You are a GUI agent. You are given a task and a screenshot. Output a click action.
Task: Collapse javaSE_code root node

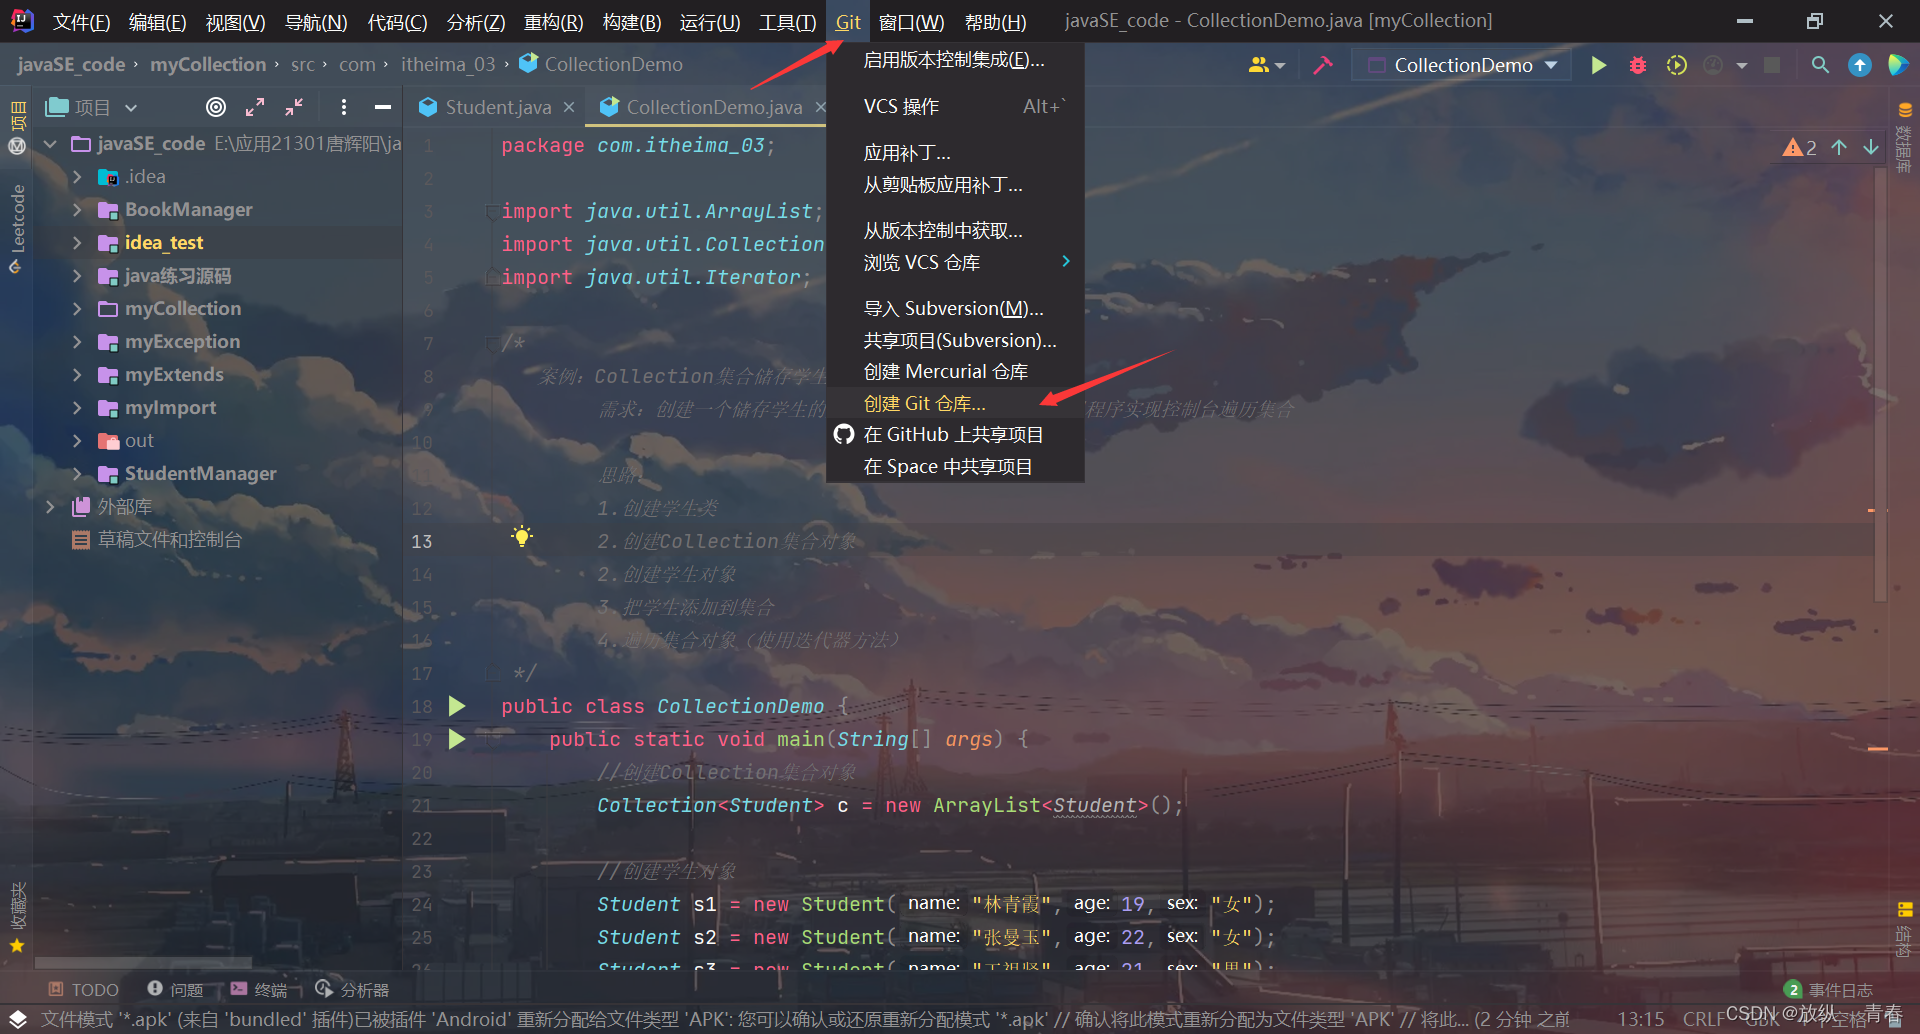coord(50,144)
